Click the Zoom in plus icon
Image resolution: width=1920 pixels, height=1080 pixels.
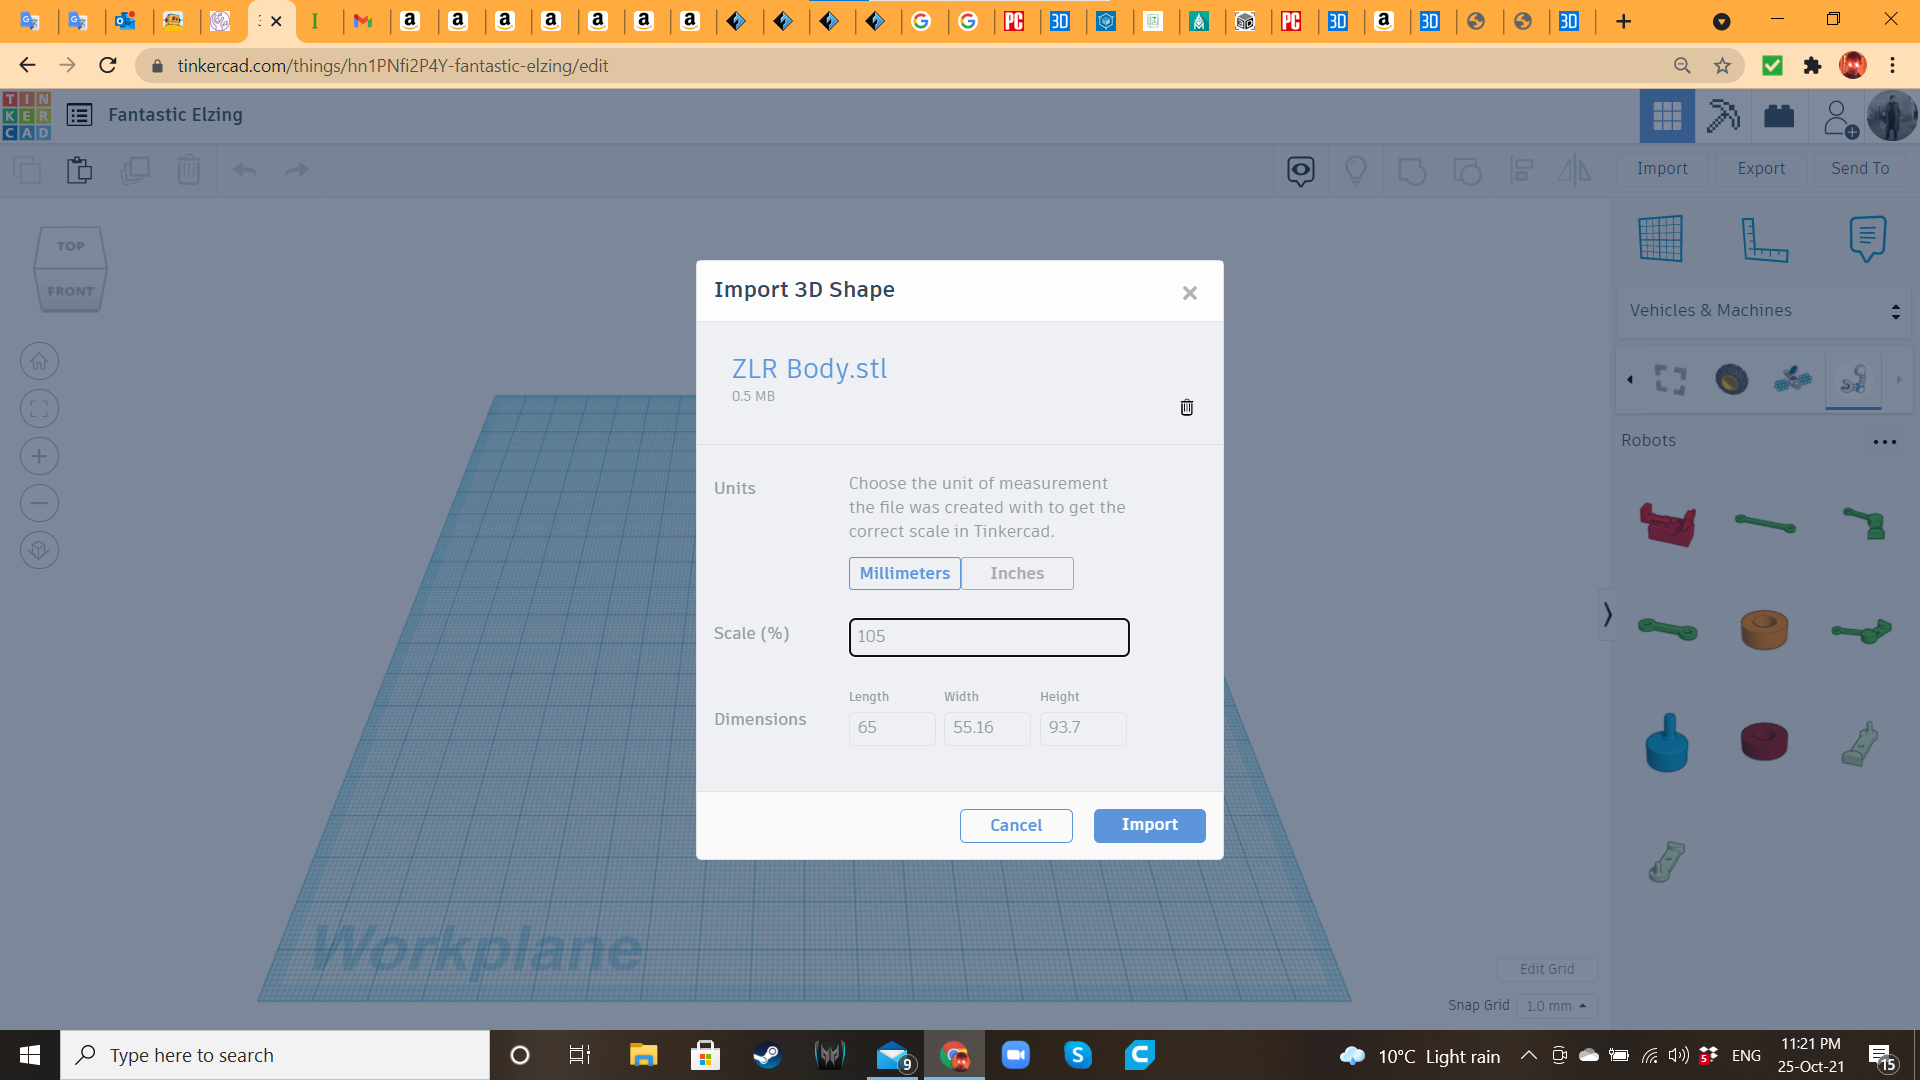coord(39,456)
